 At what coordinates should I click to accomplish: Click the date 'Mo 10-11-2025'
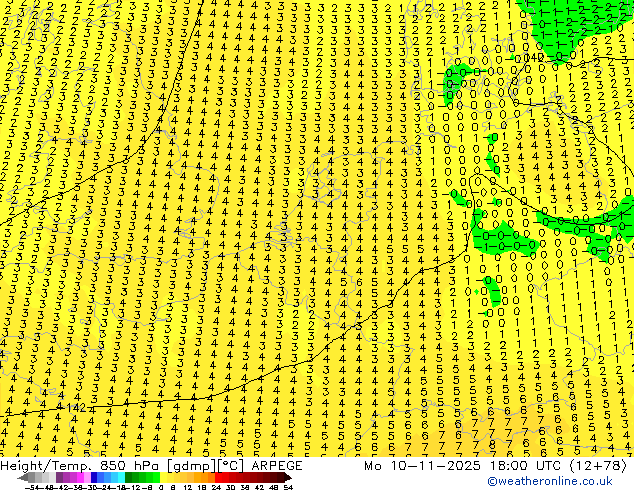pos(422,466)
